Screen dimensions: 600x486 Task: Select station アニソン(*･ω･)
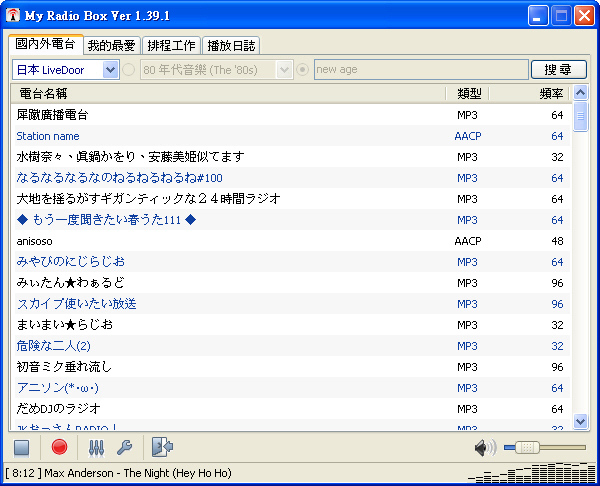292,388
